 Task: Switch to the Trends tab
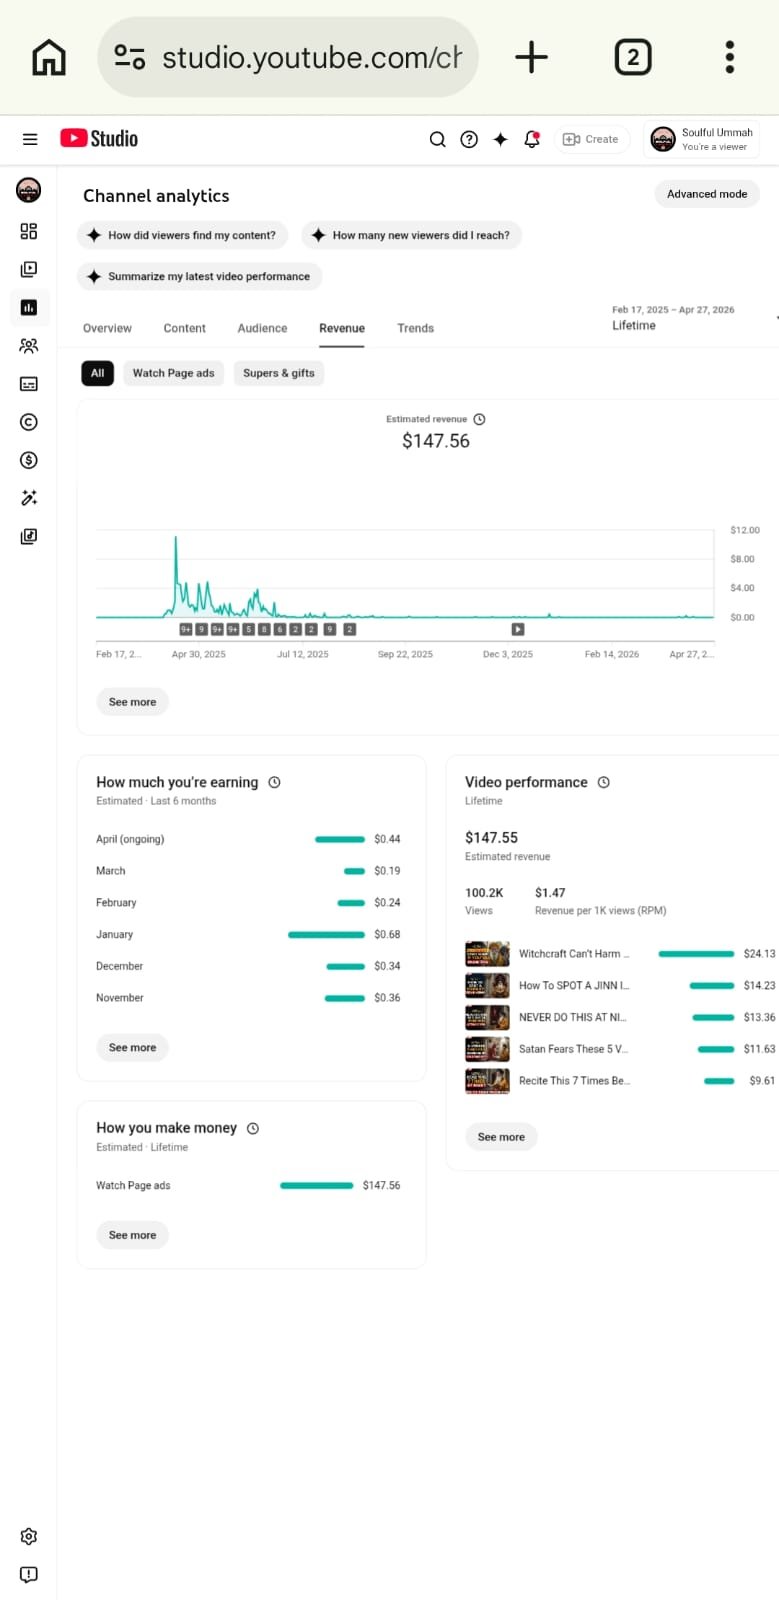pos(415,328)
